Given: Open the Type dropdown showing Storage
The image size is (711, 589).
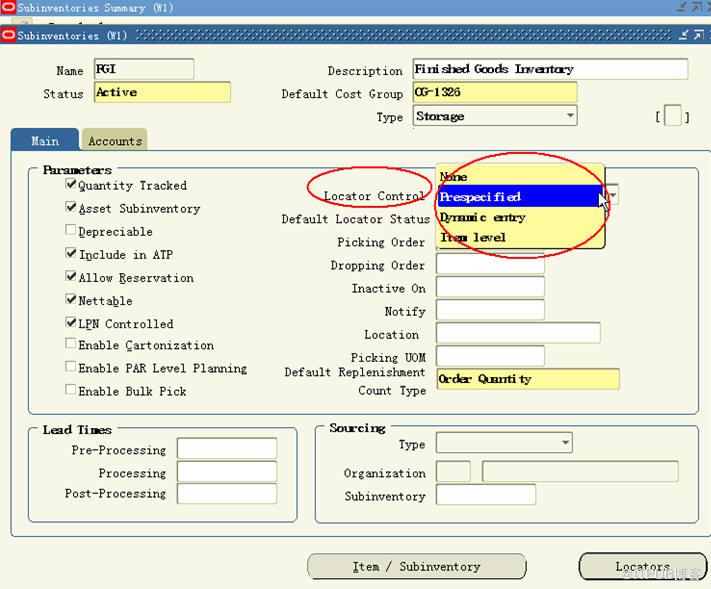Looking at the screenshot, I should (x=569, y=116).
